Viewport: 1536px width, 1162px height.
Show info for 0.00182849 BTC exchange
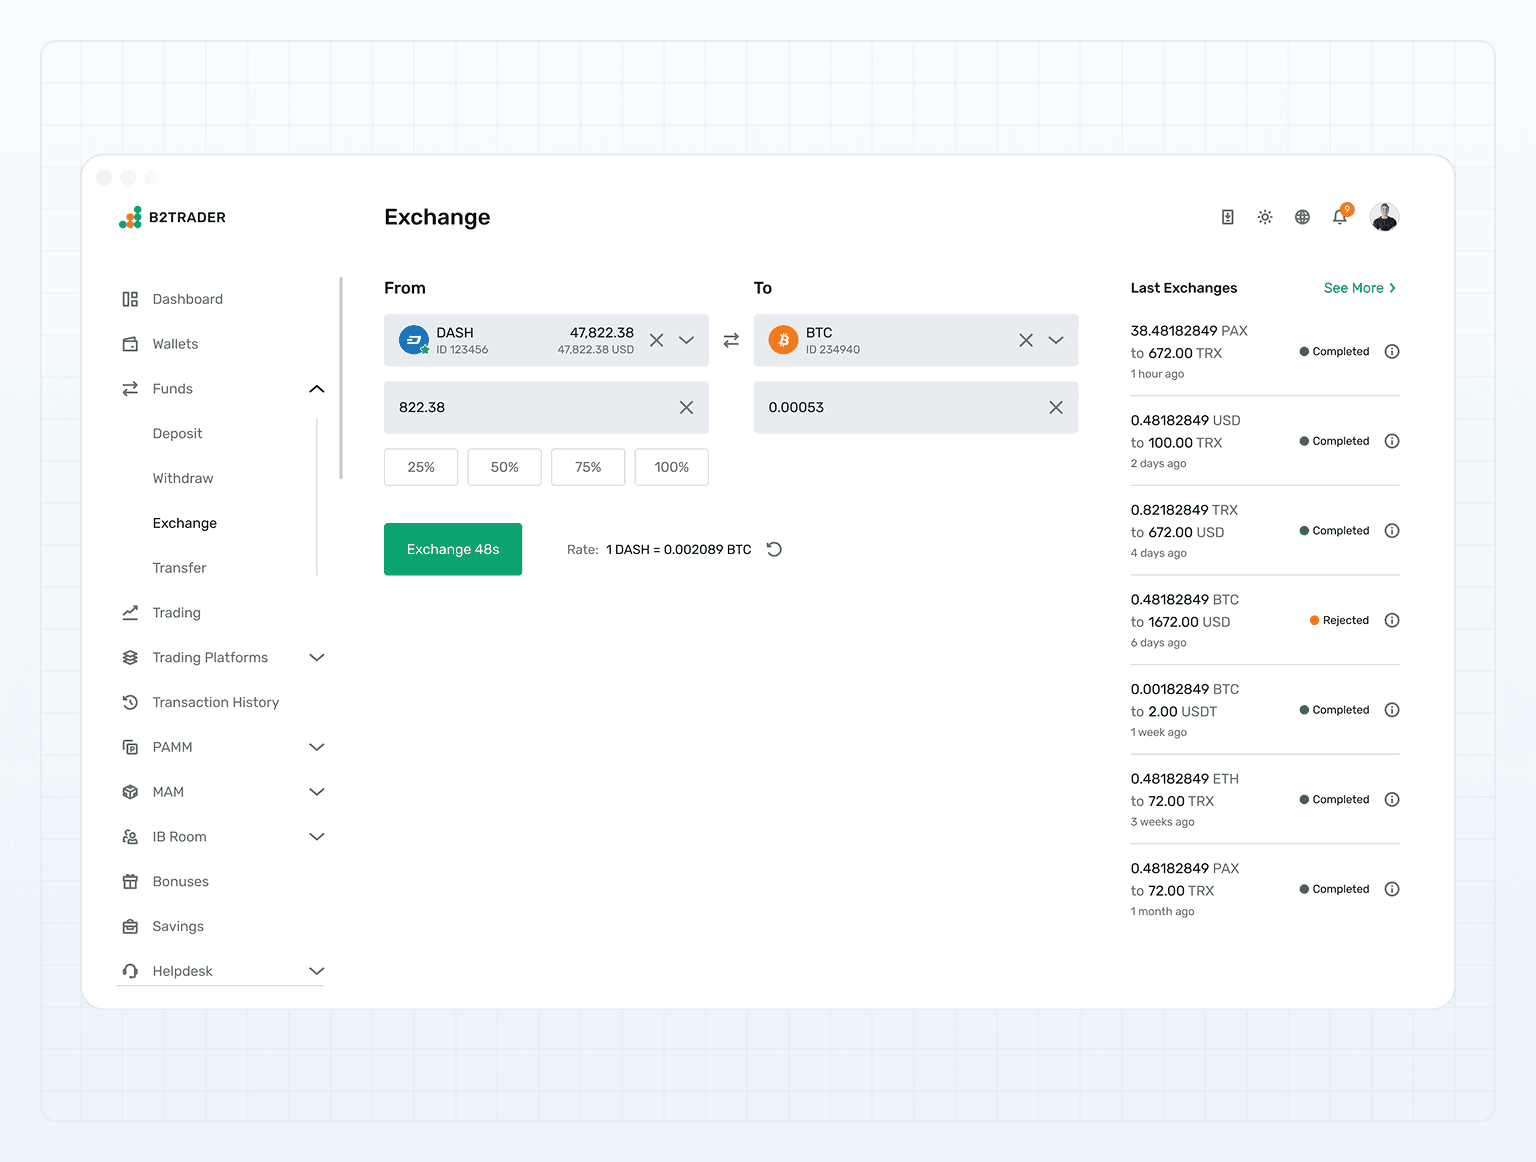[1392, 710]
